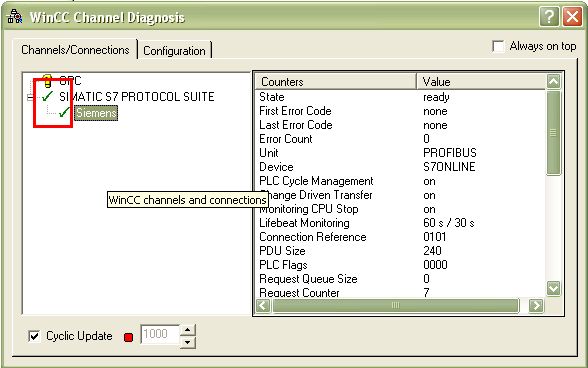This screenshot has width=588, height=368.
Task: Select the Siemens connection in the tree
Action: pos(96,113)
